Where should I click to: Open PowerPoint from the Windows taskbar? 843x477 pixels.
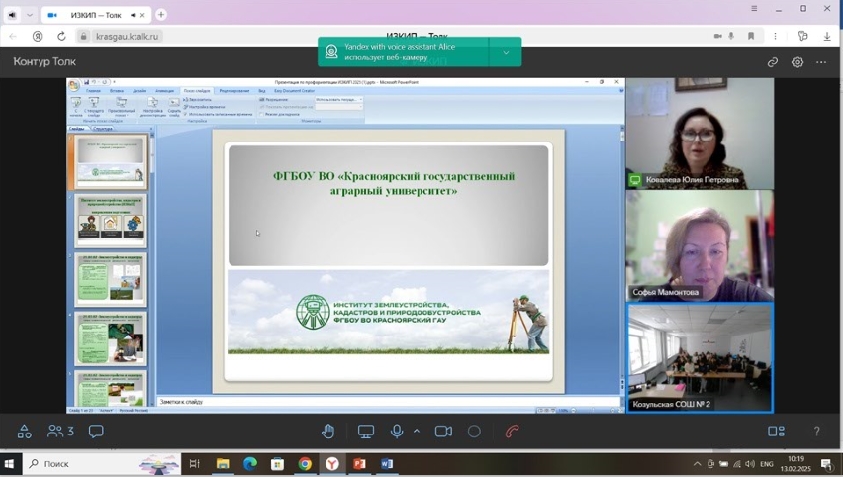[359, 464]
